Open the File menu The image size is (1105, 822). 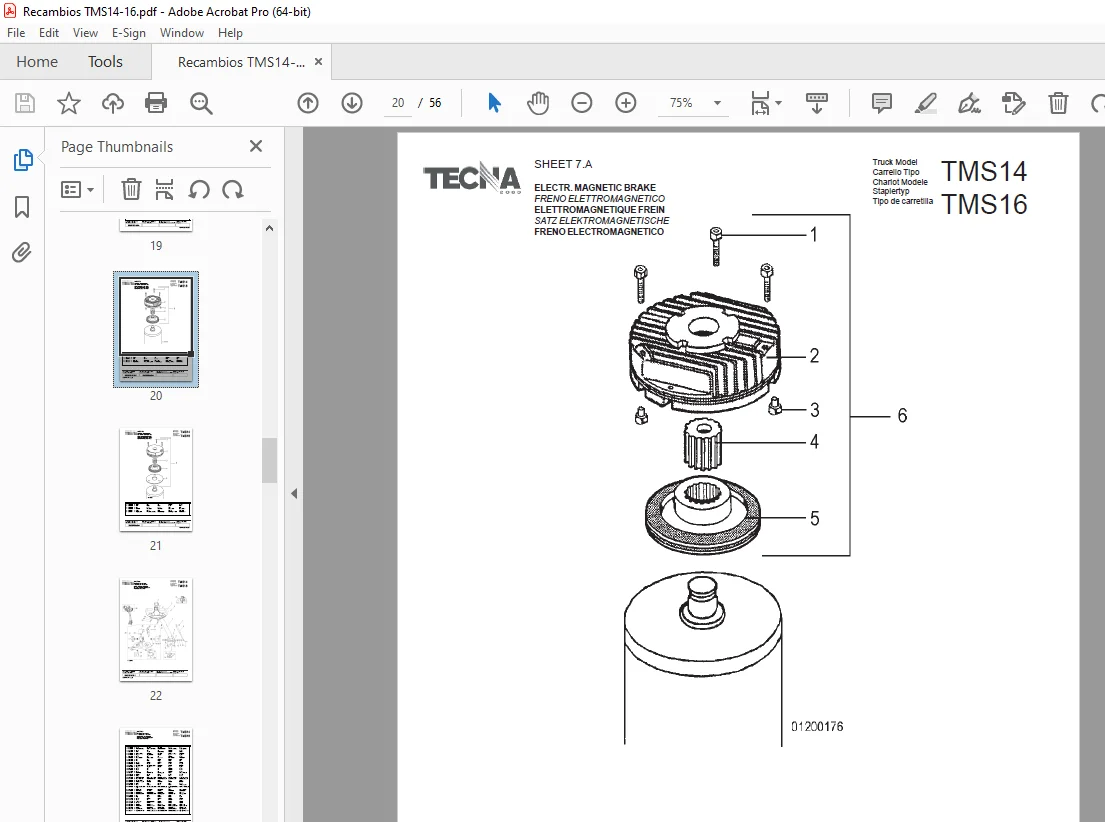(x=16, y=32)
